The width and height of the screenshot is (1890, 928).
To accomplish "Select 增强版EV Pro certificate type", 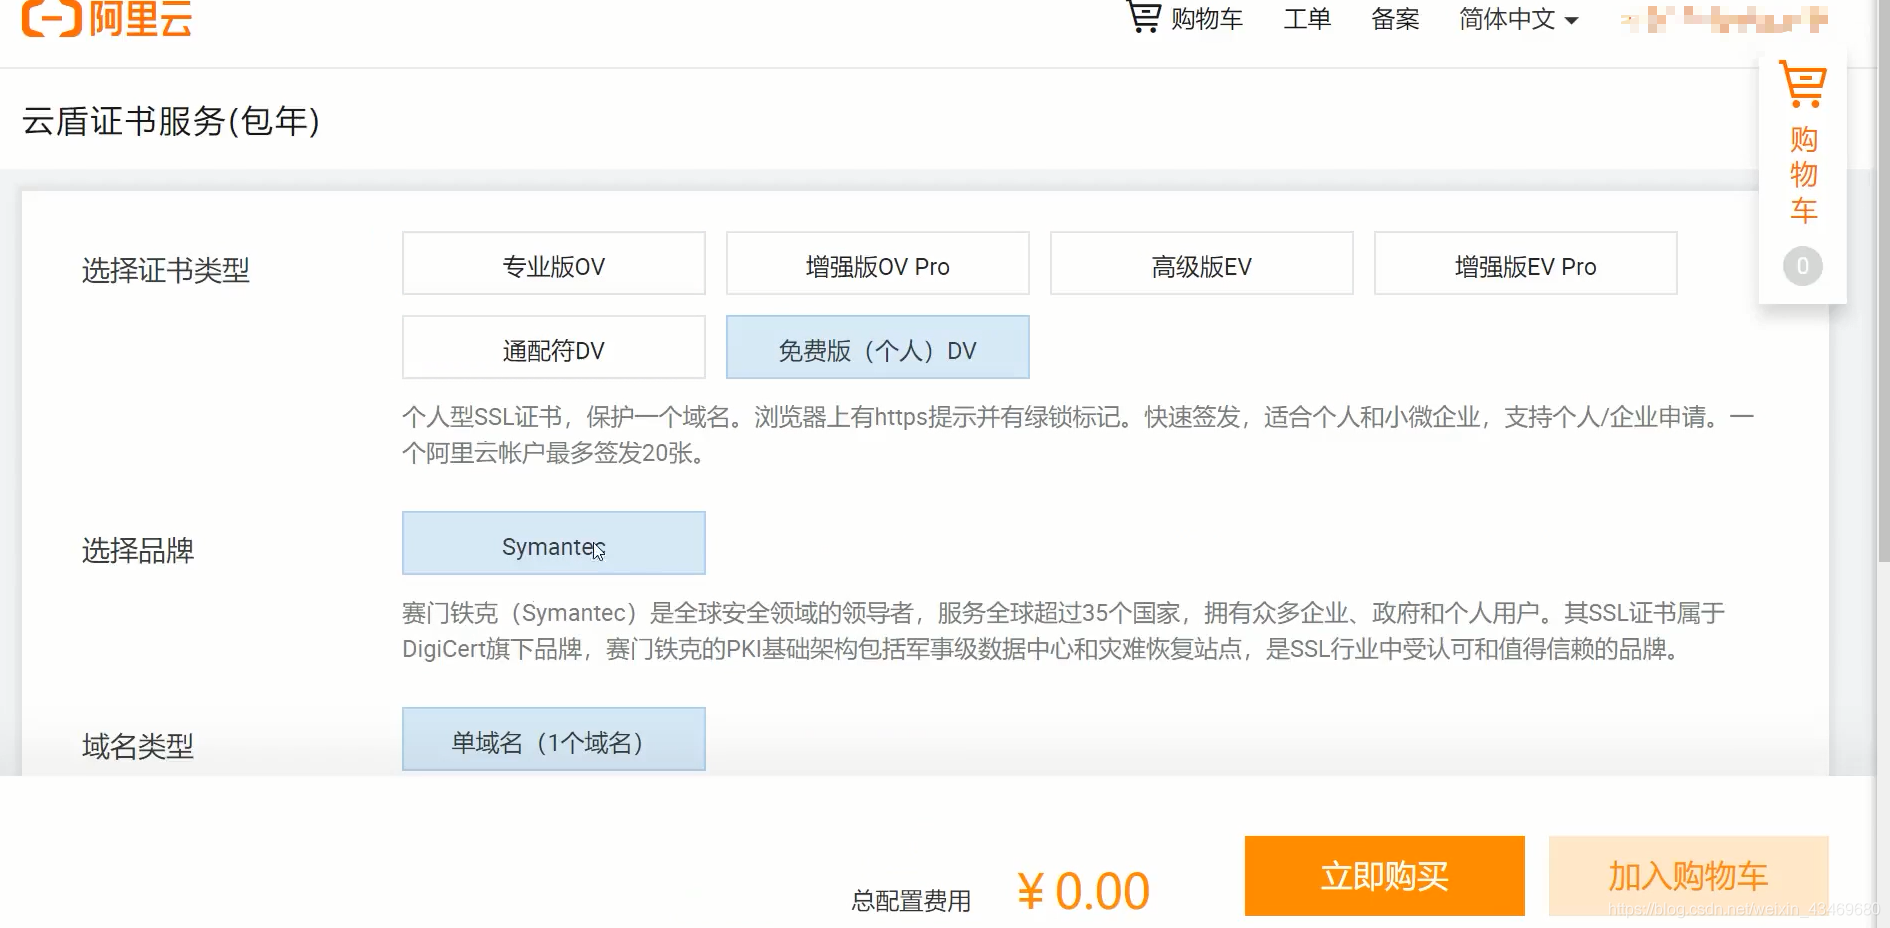I will click(1526, 264).
